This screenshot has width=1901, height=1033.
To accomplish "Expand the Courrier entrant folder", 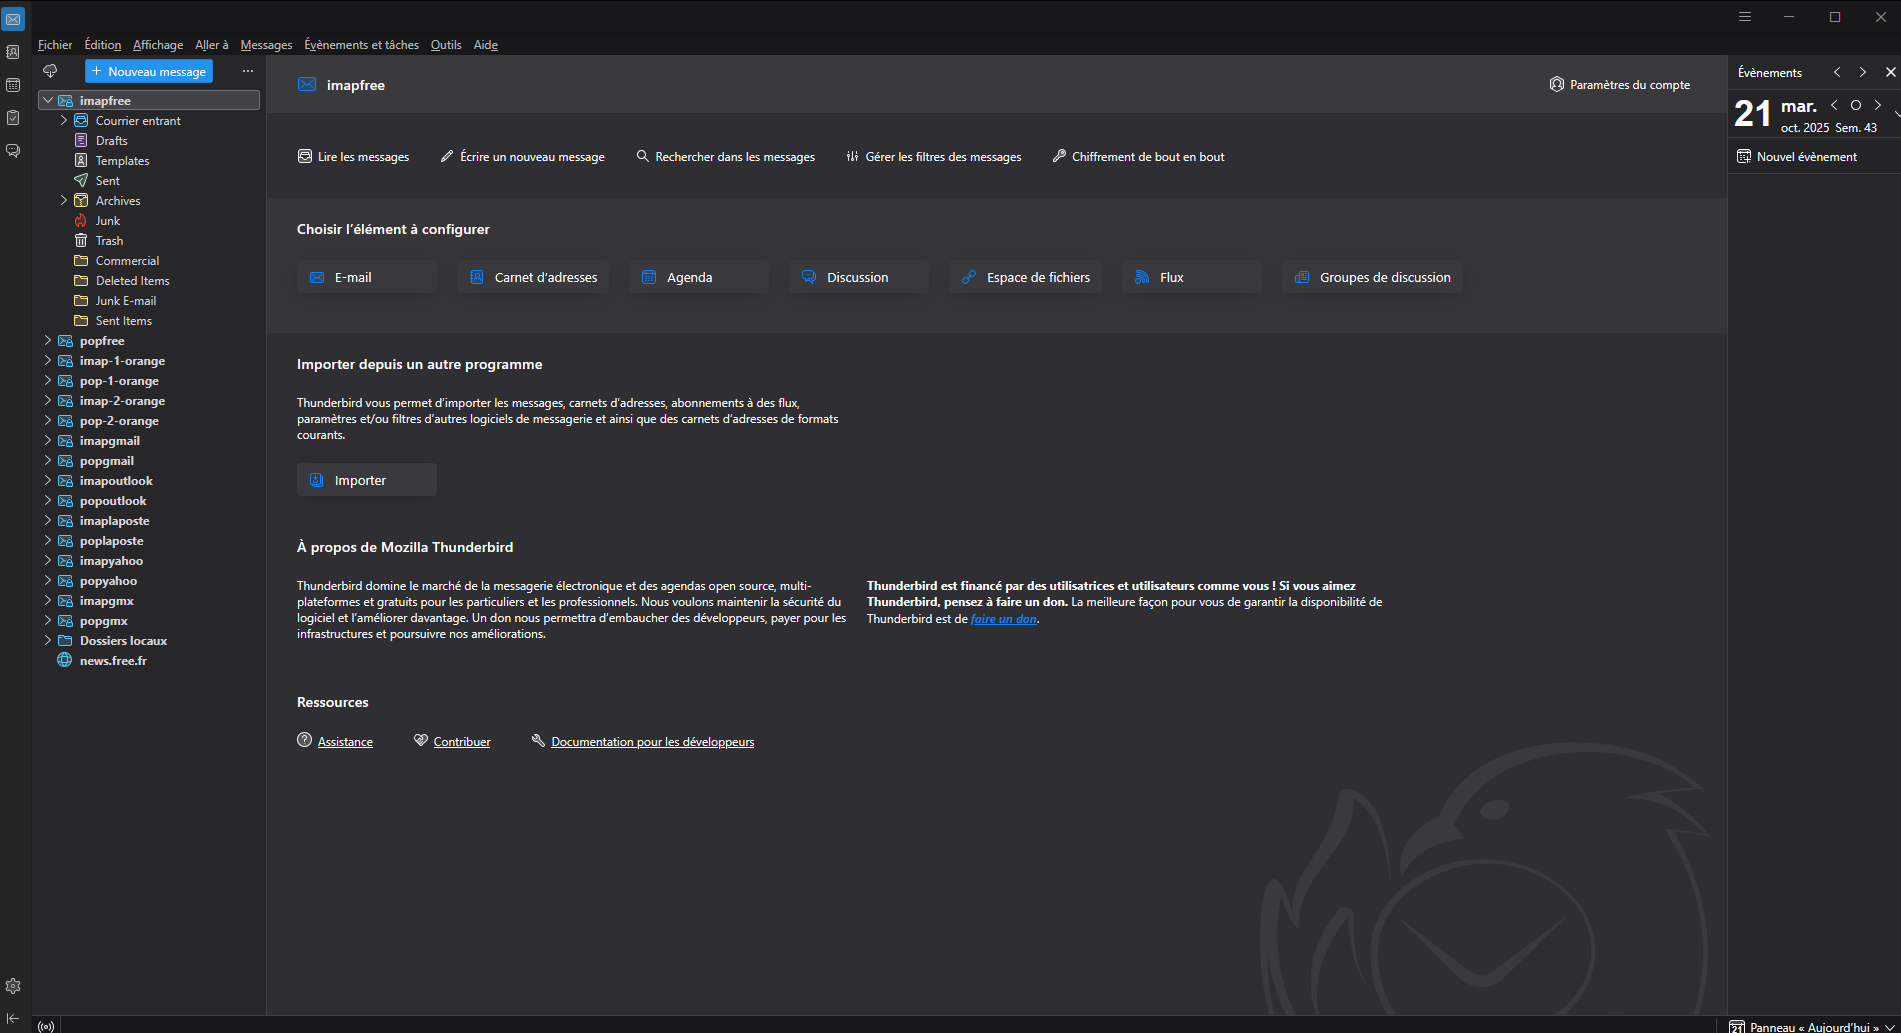I will pos(64,121).
